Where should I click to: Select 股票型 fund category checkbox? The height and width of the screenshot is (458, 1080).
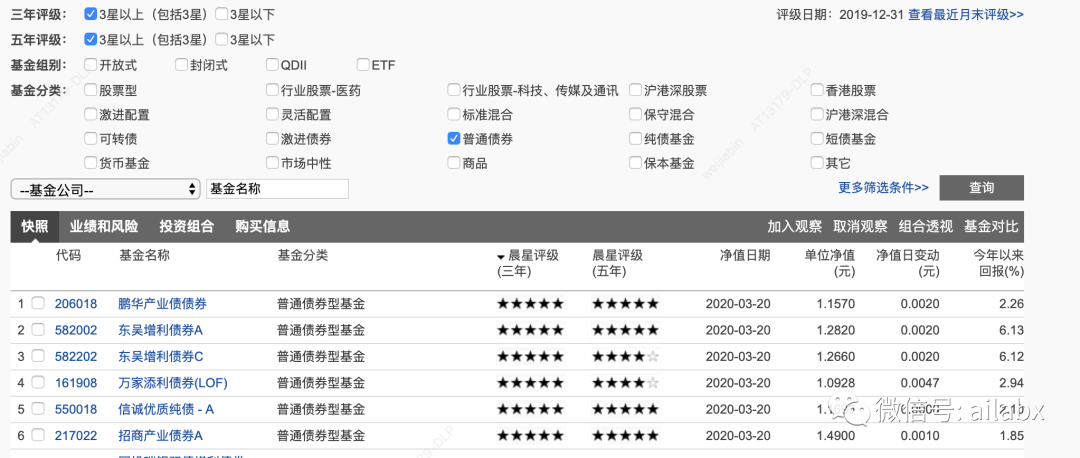[90, 90]
